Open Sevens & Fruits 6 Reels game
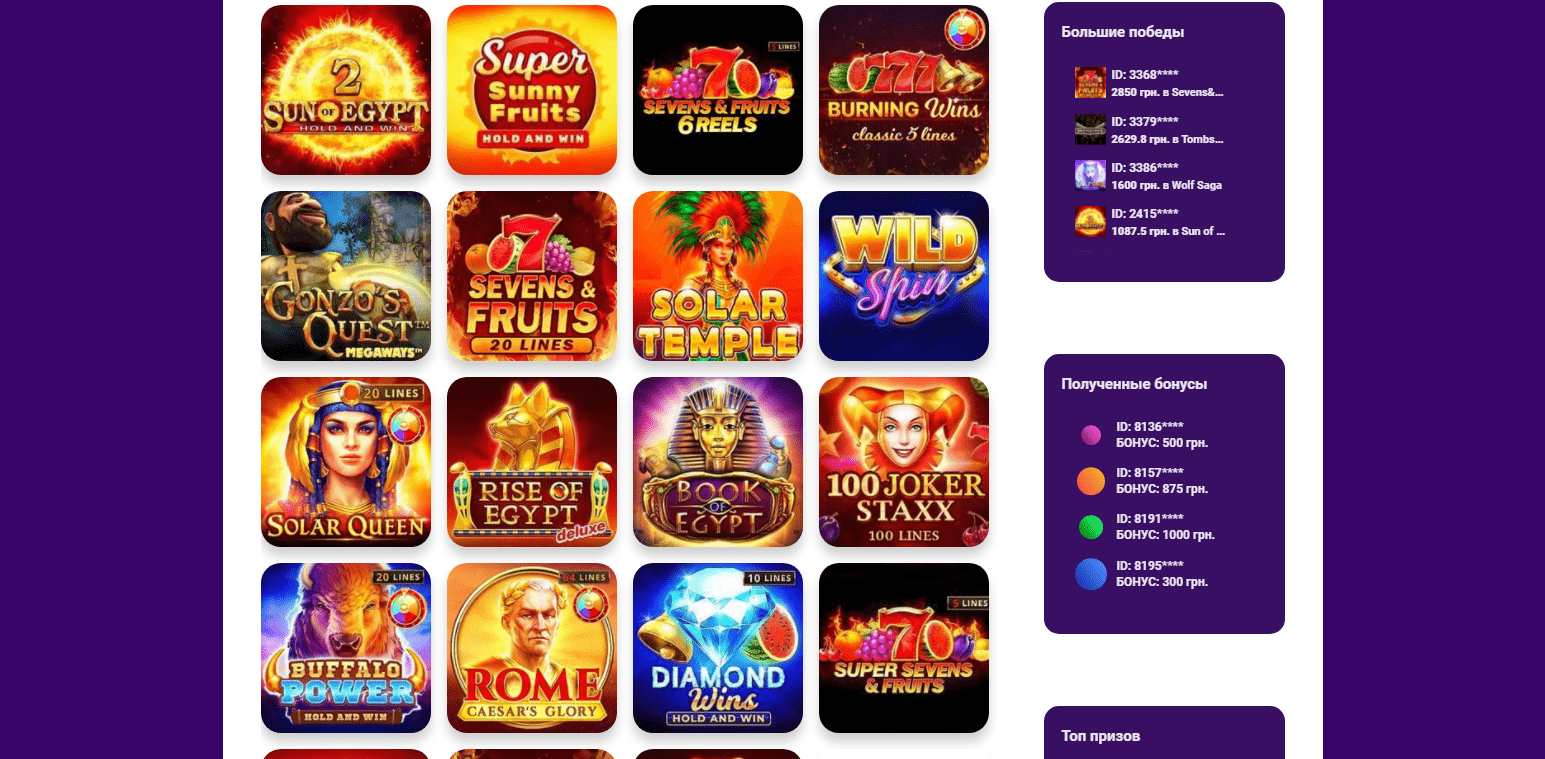 click(x=718, y=90)
